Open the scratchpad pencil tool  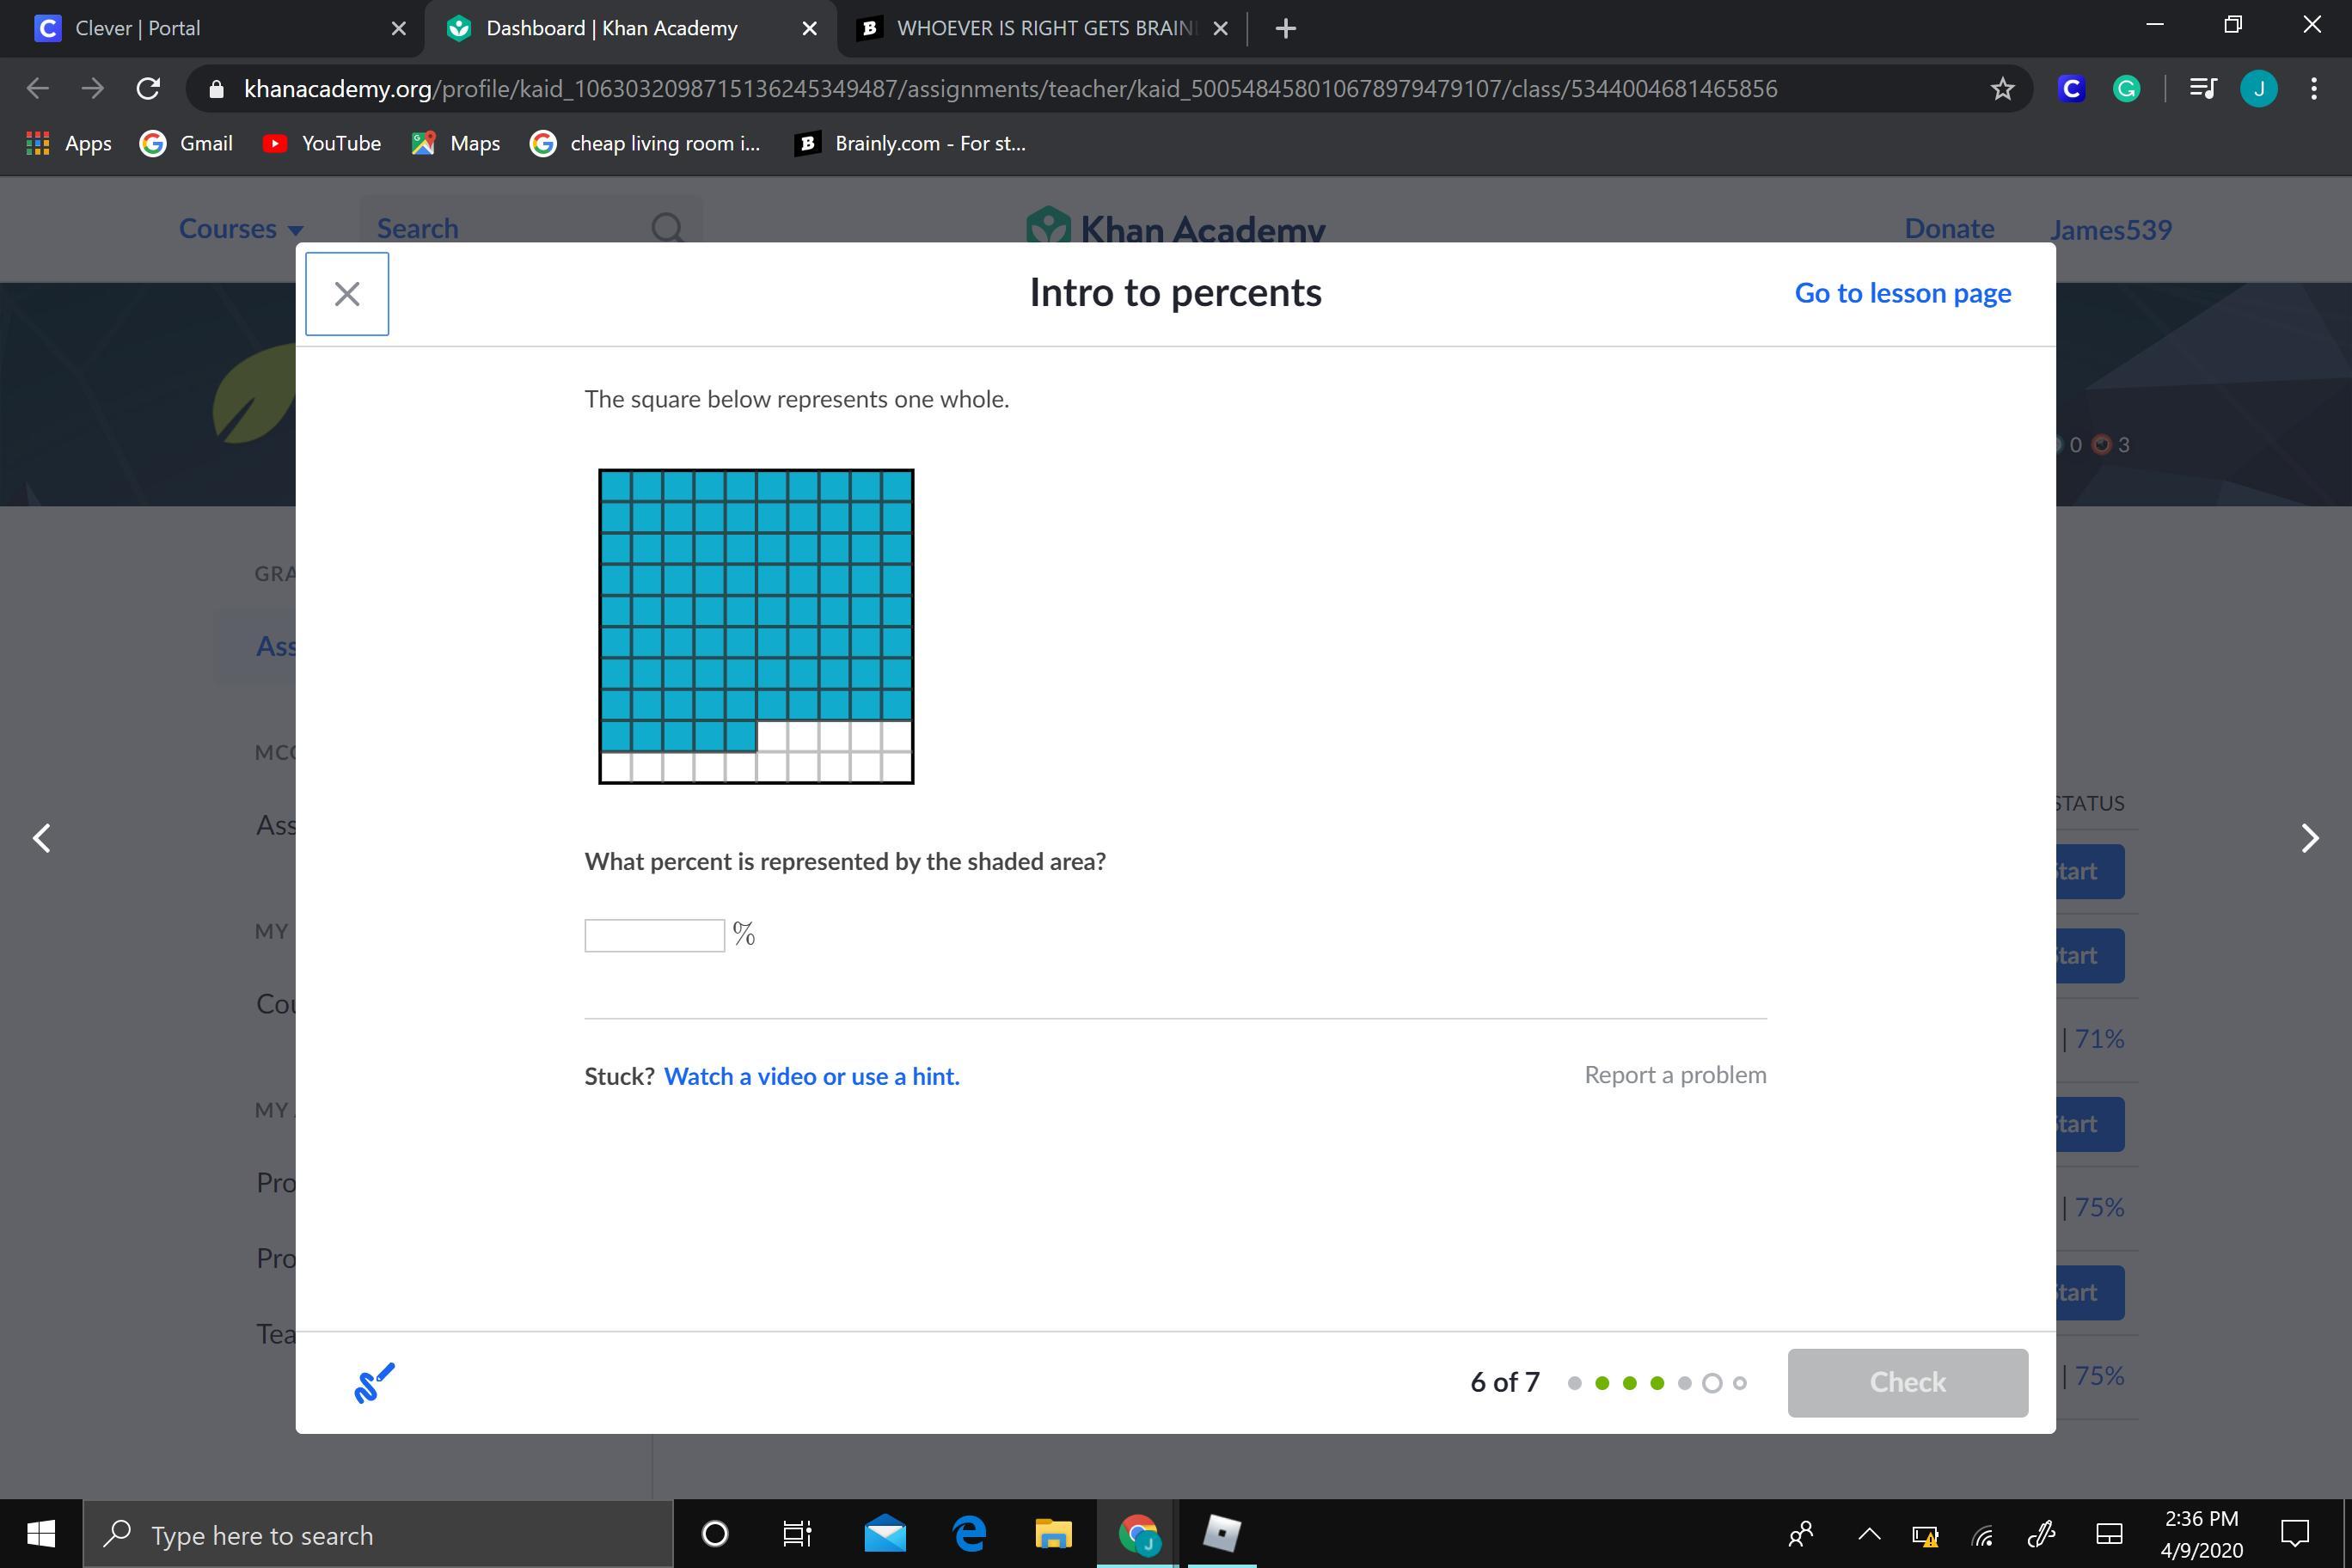point(374,1382)
